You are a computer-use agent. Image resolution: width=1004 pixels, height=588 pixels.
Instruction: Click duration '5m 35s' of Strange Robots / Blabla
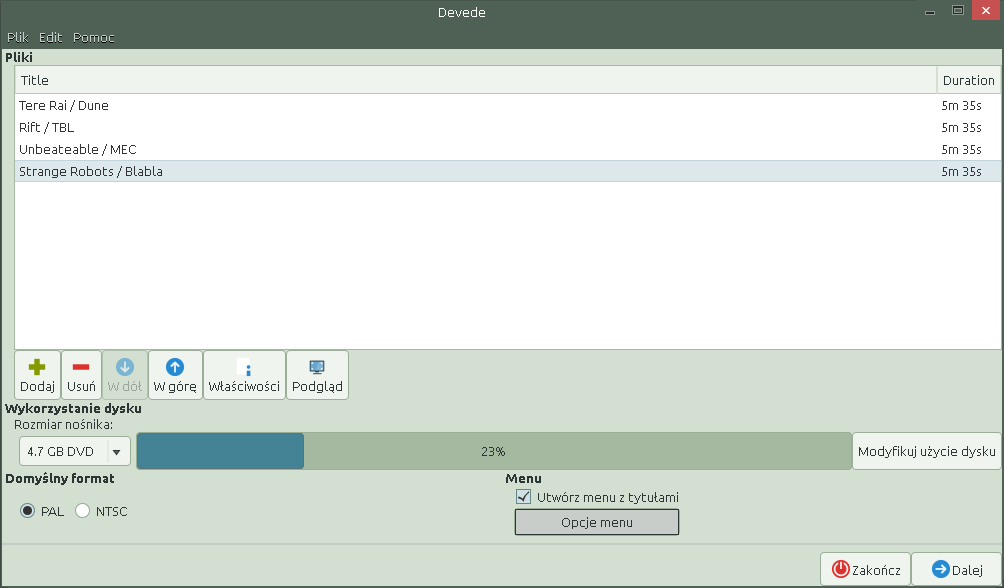(x=961, y=171)
